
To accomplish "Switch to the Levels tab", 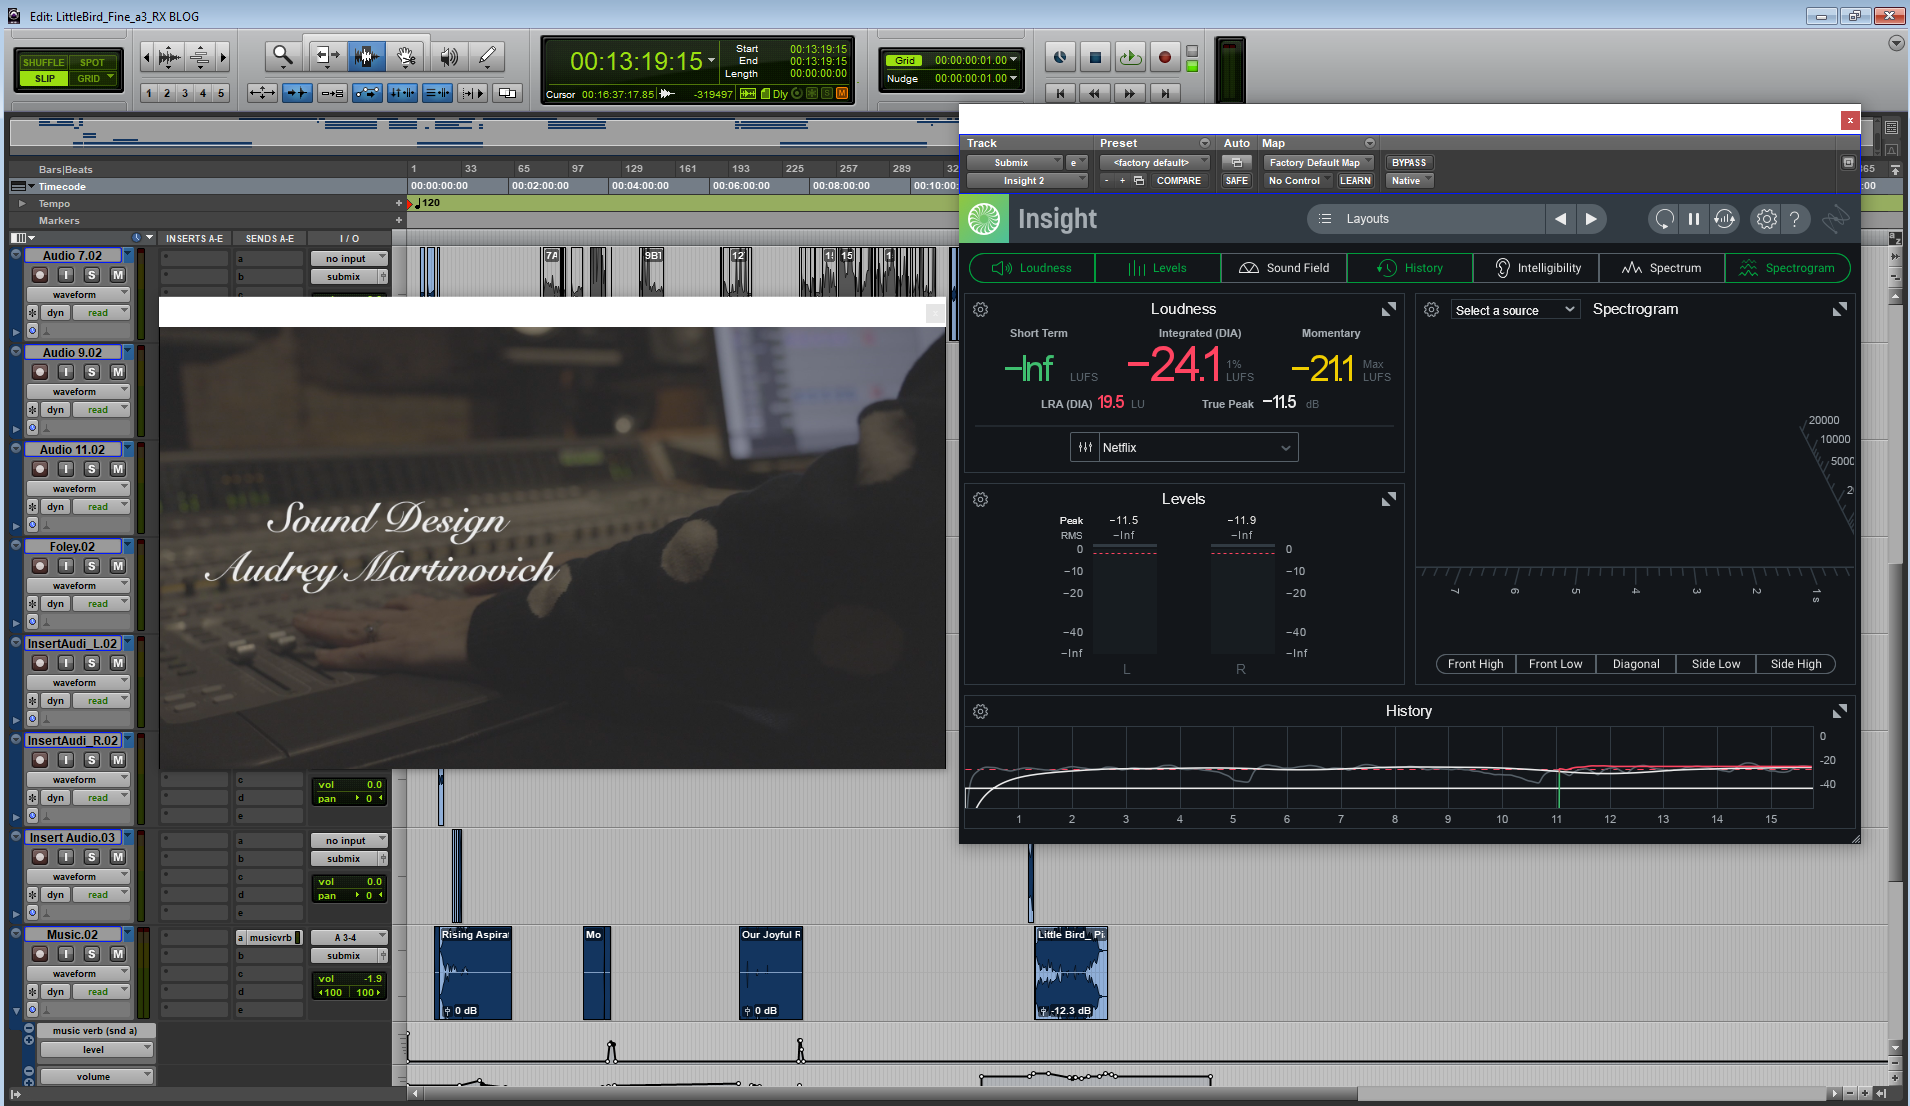I will (1158, 268).
